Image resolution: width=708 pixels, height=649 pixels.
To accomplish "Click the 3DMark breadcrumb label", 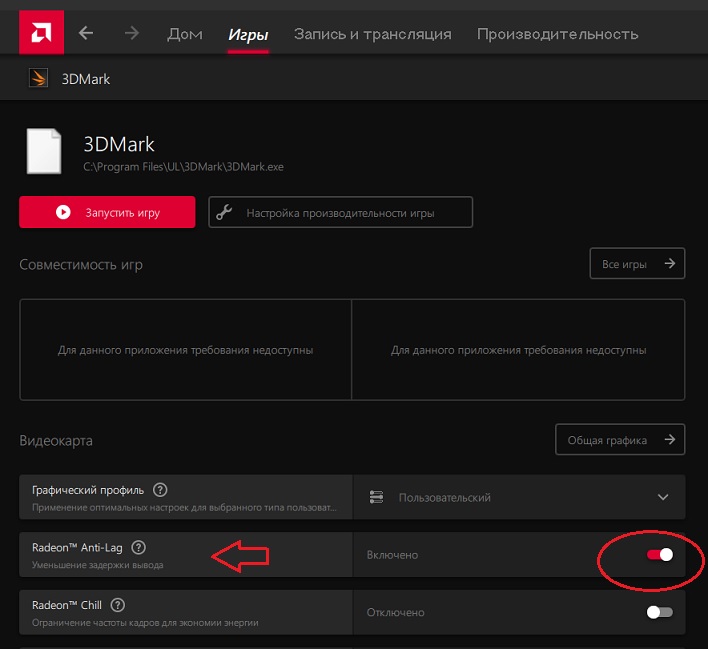I will (86, 79).
